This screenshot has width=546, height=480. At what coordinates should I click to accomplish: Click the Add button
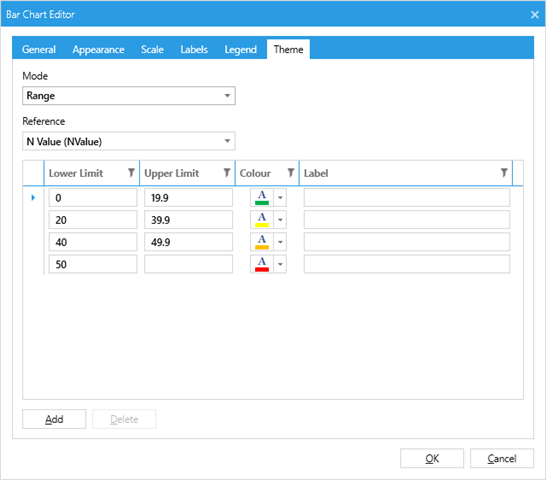[x=54, y=419]
